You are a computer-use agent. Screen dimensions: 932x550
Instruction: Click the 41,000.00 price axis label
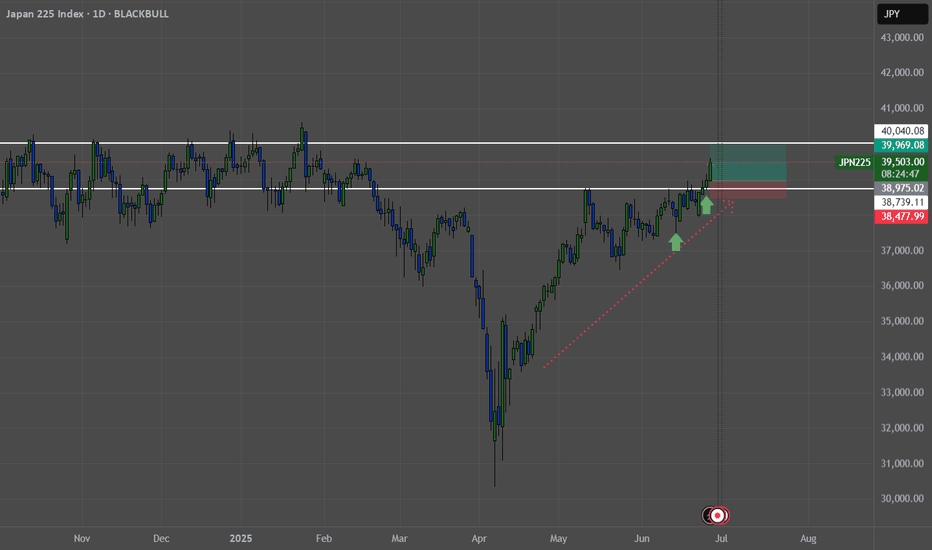(902, 108)
